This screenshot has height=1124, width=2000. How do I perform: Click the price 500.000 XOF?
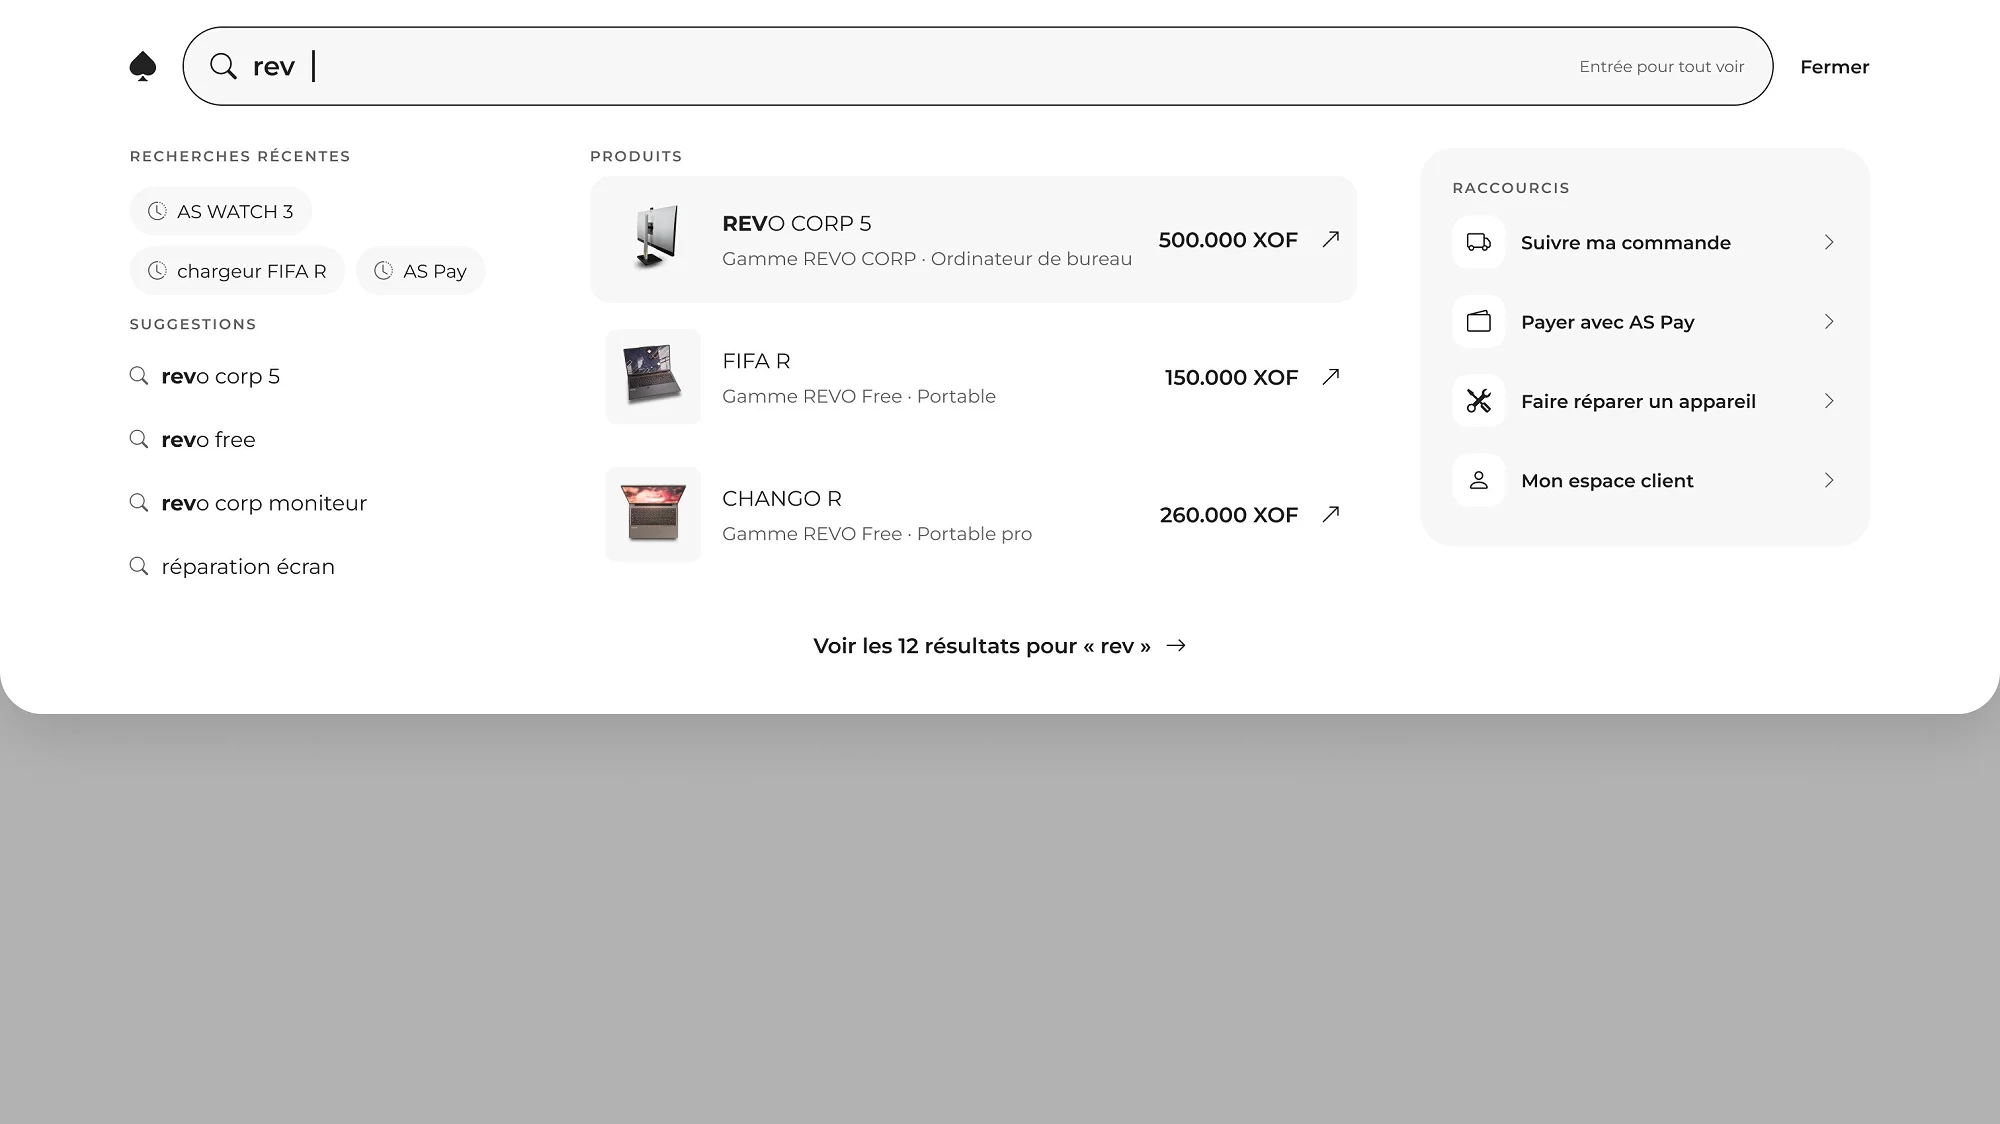pyautogui.click(x=1228, y=240)
